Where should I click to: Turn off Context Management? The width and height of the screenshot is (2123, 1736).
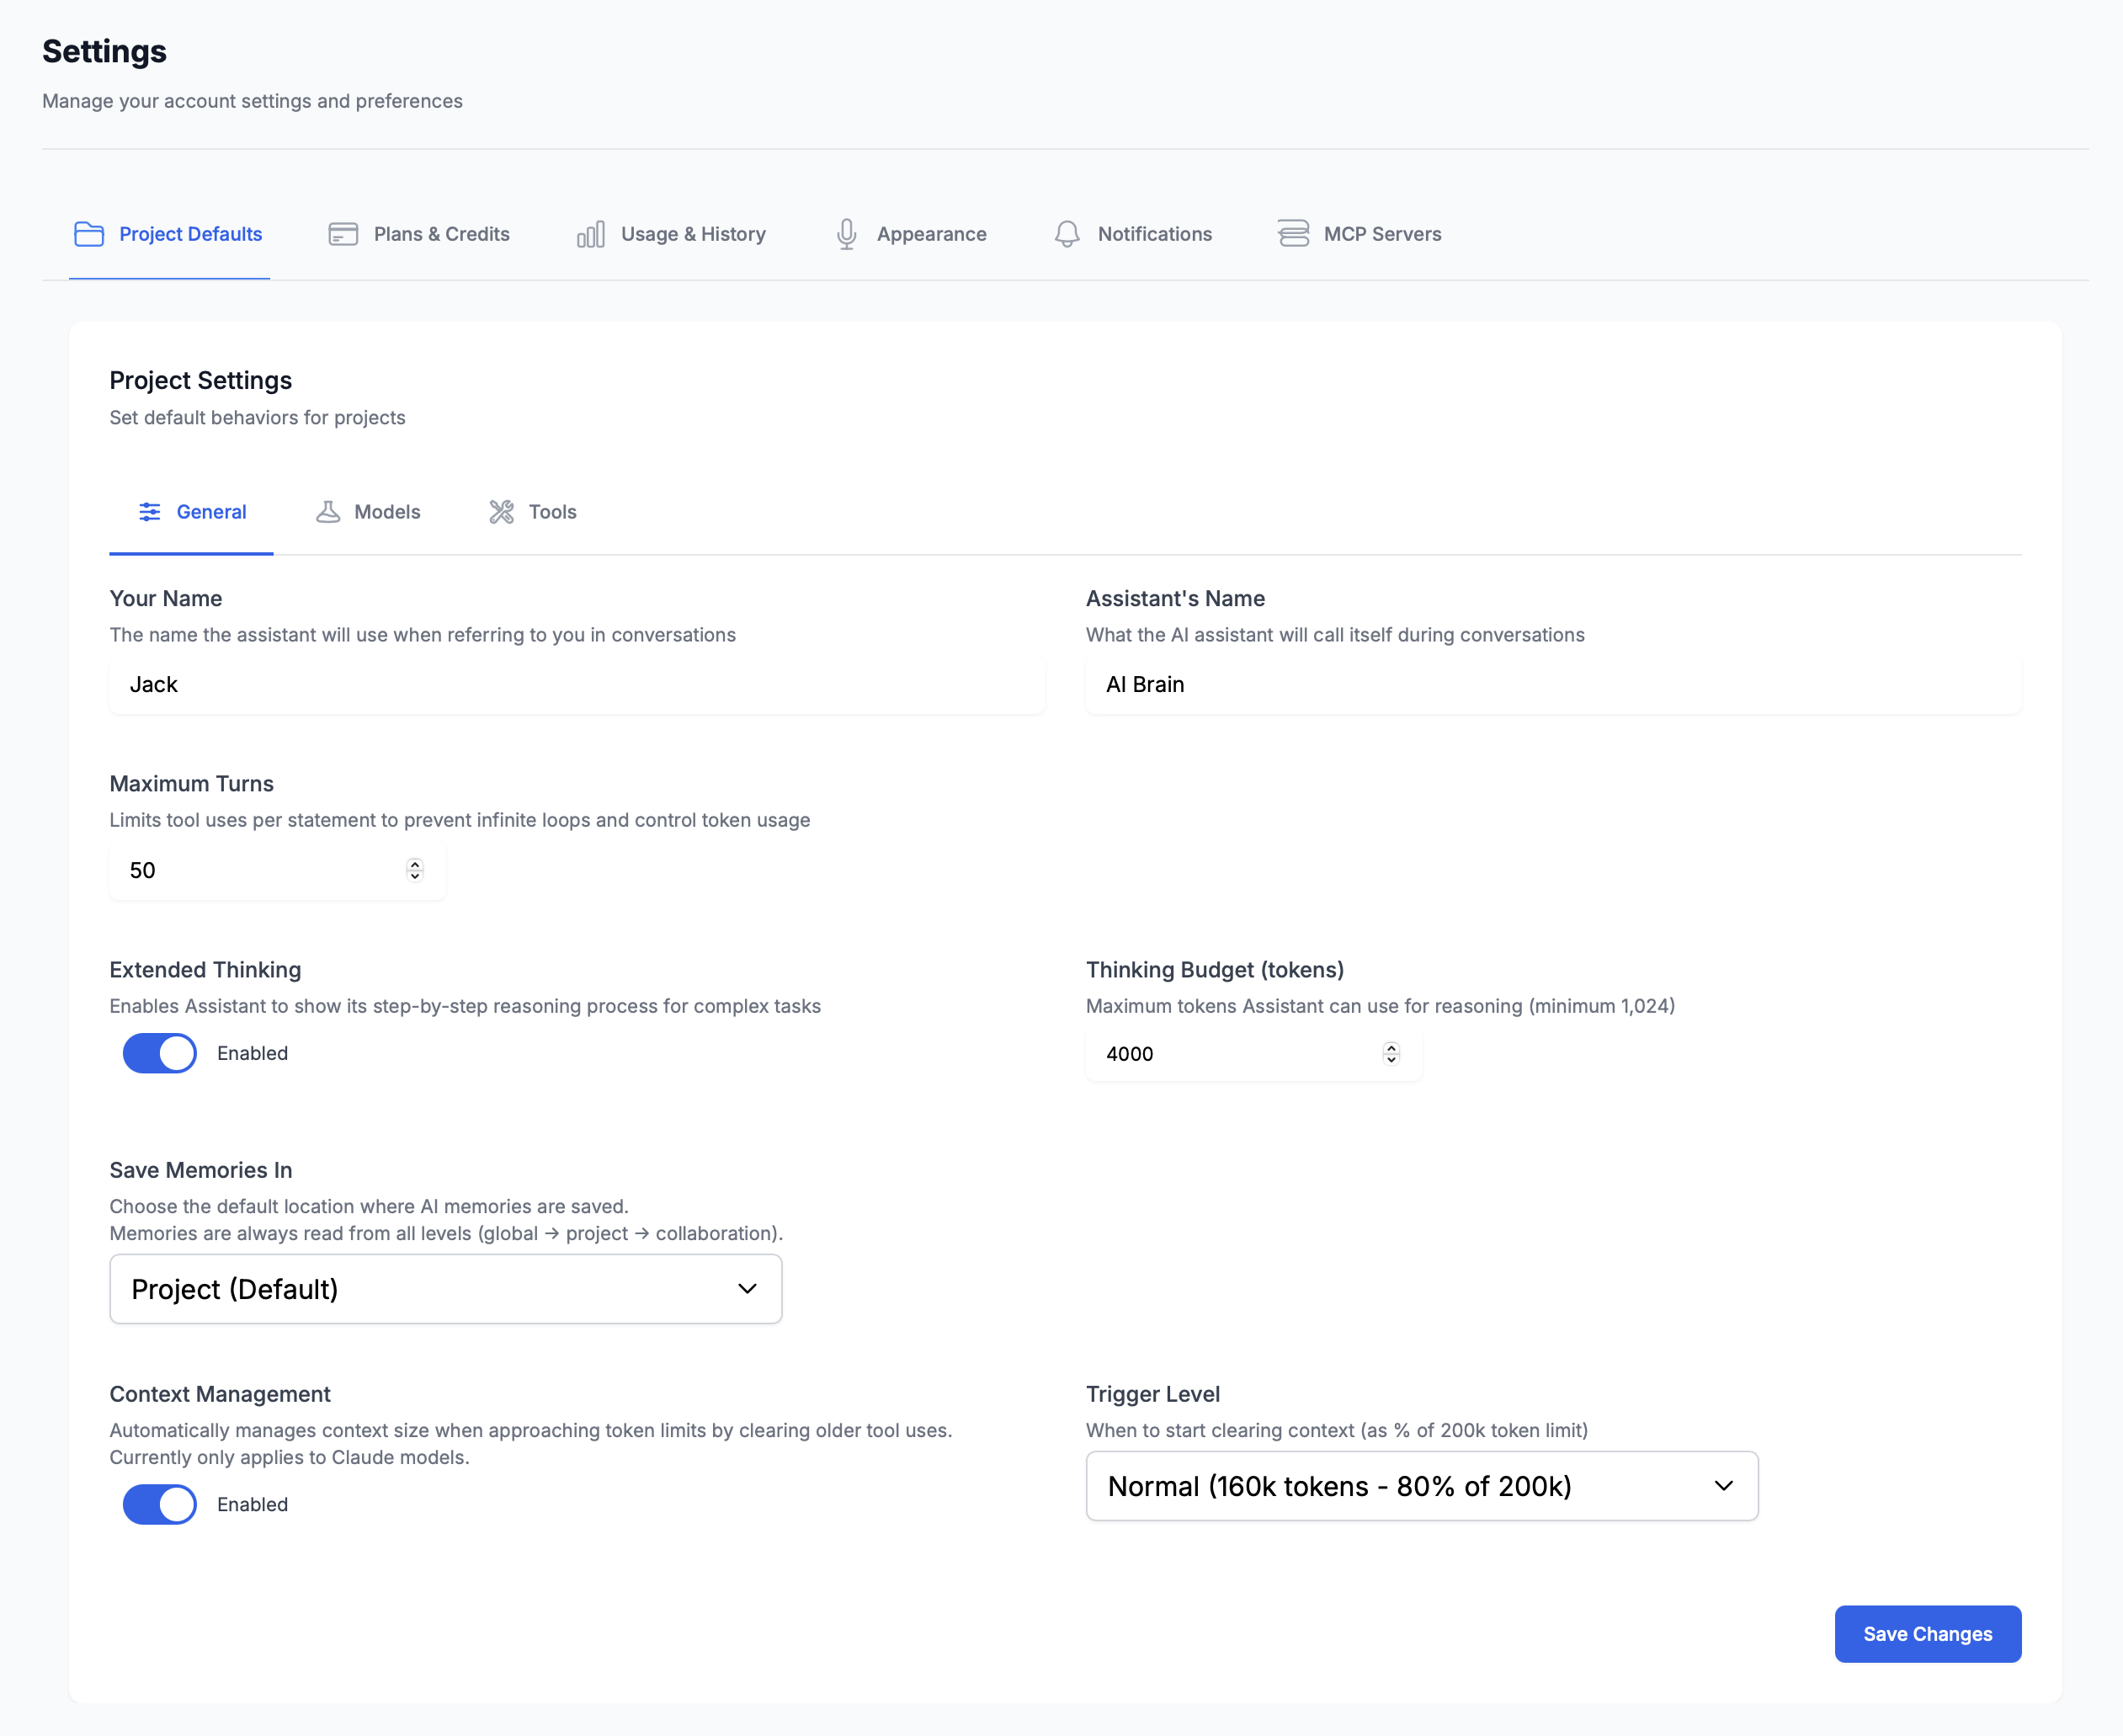[x=159, y=1504]
